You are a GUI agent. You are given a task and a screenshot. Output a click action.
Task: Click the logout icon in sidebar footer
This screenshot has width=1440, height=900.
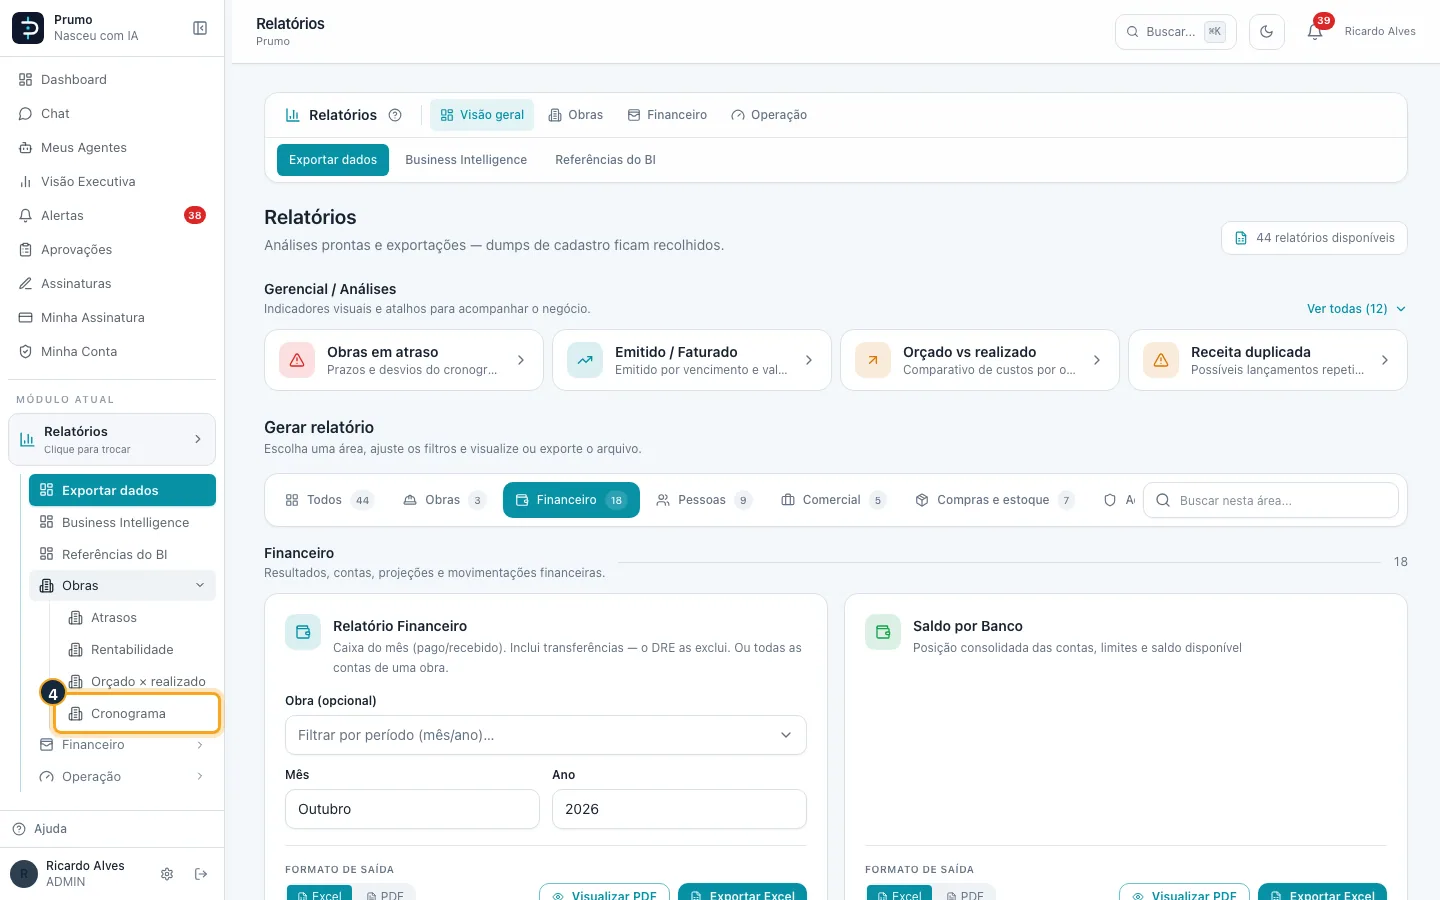pyautogui.click(x=201, y=874)
